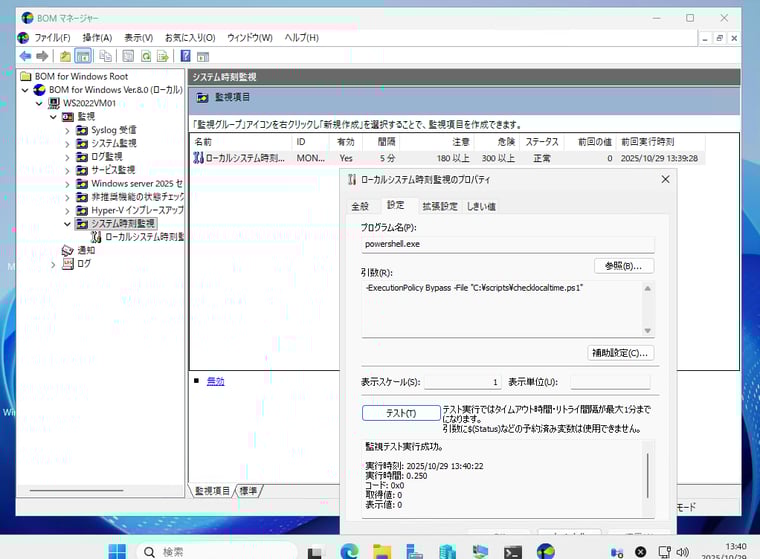Screen dimensions: 760x559
Task: Click the Back arrow toolbar icon
Action: tap(25, 56)
